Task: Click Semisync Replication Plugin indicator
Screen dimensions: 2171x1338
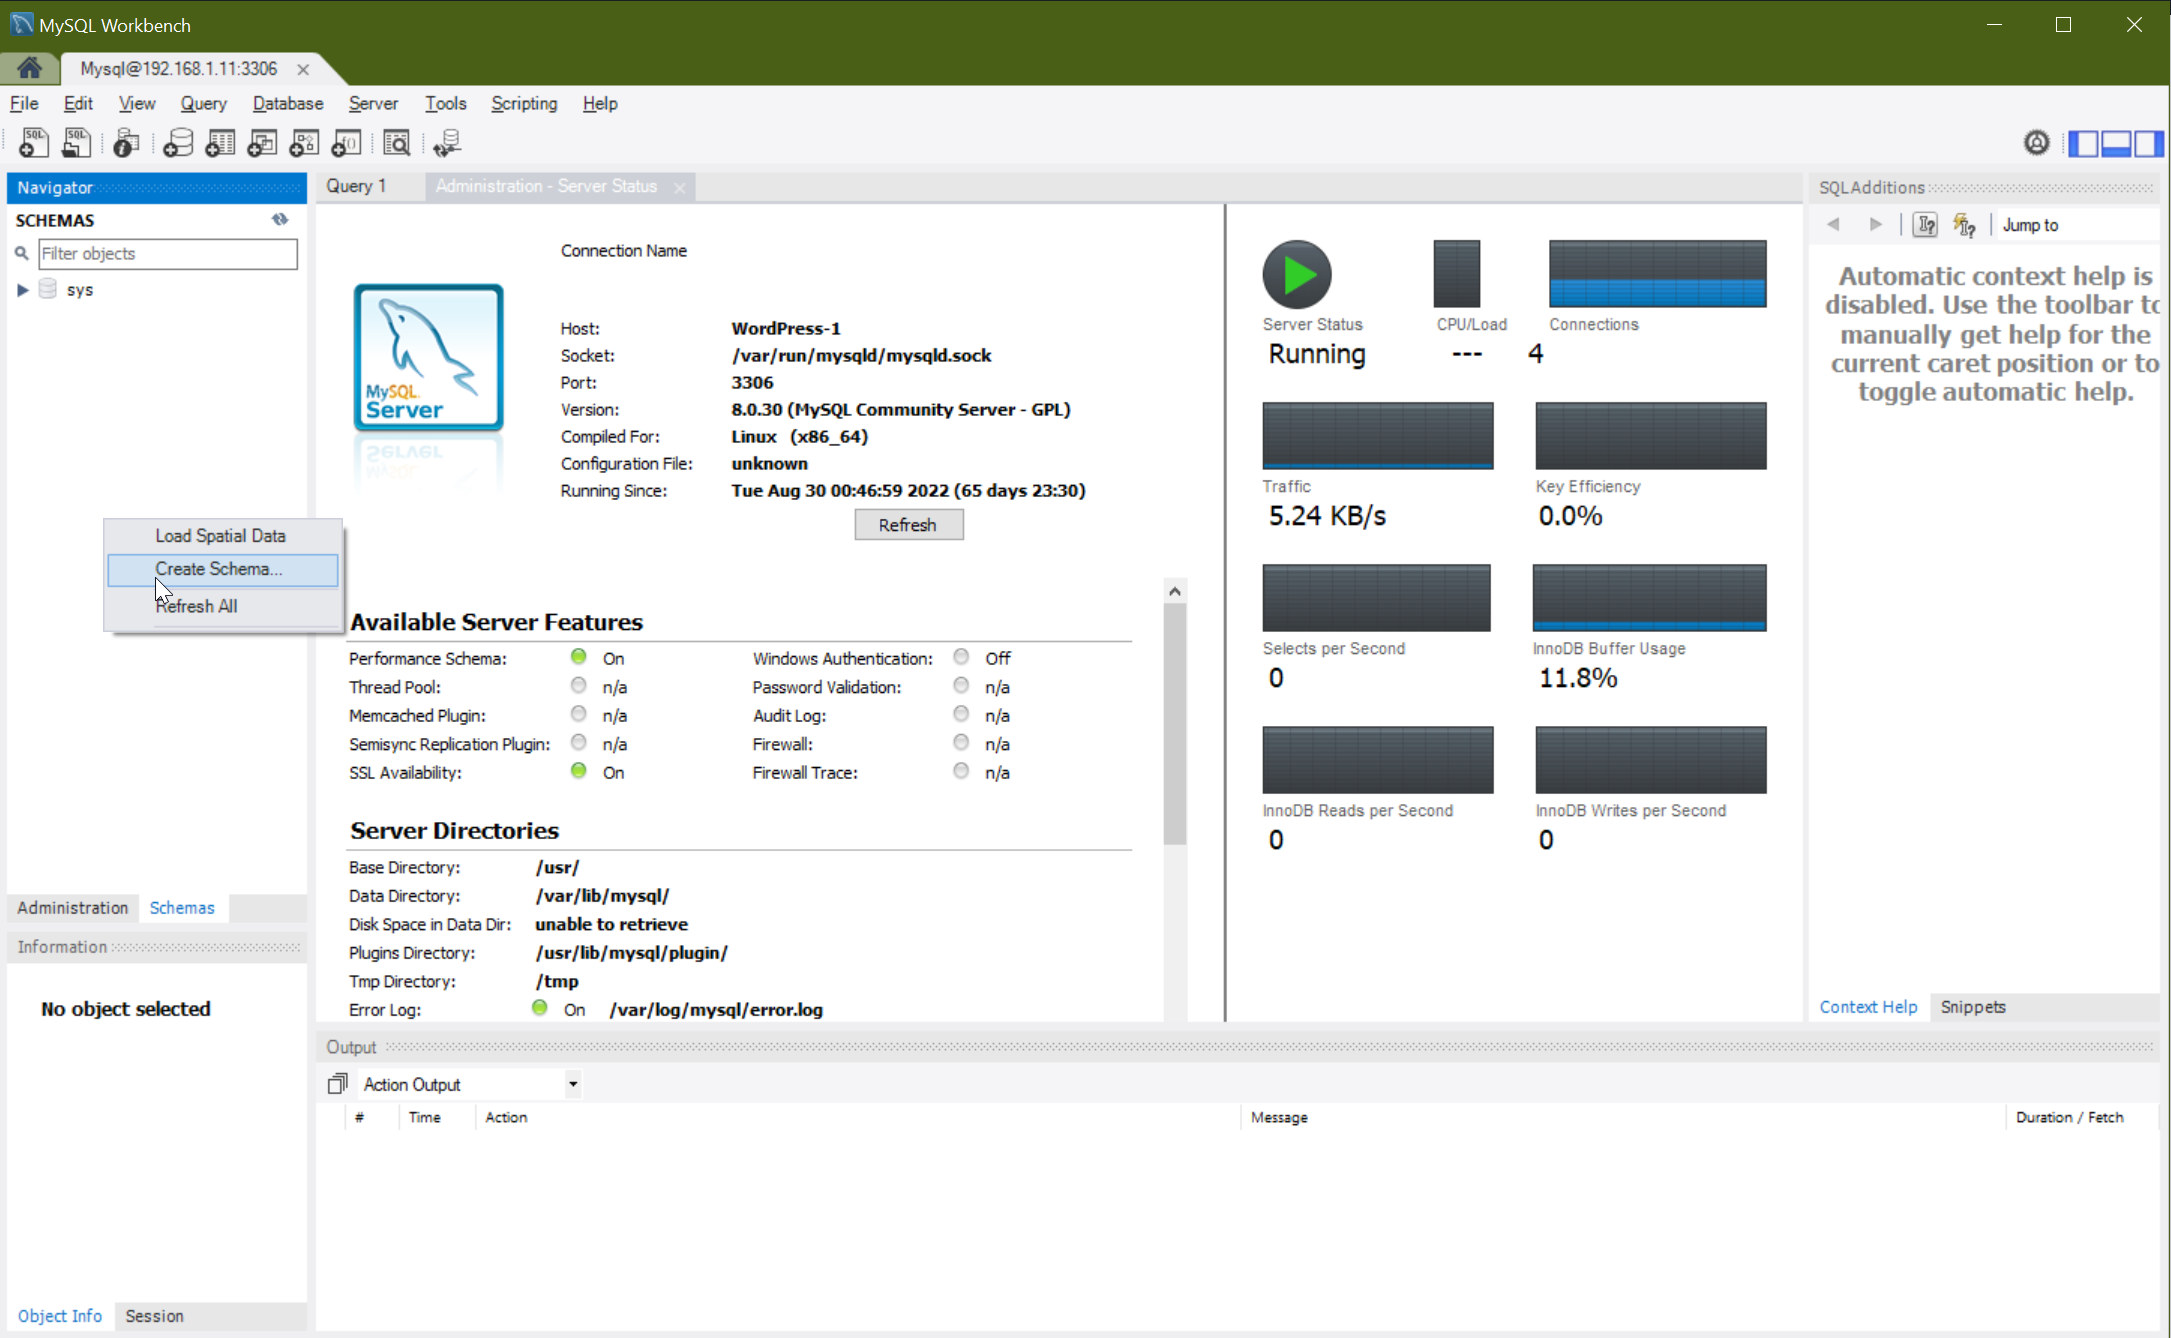Action: (578, 742)
